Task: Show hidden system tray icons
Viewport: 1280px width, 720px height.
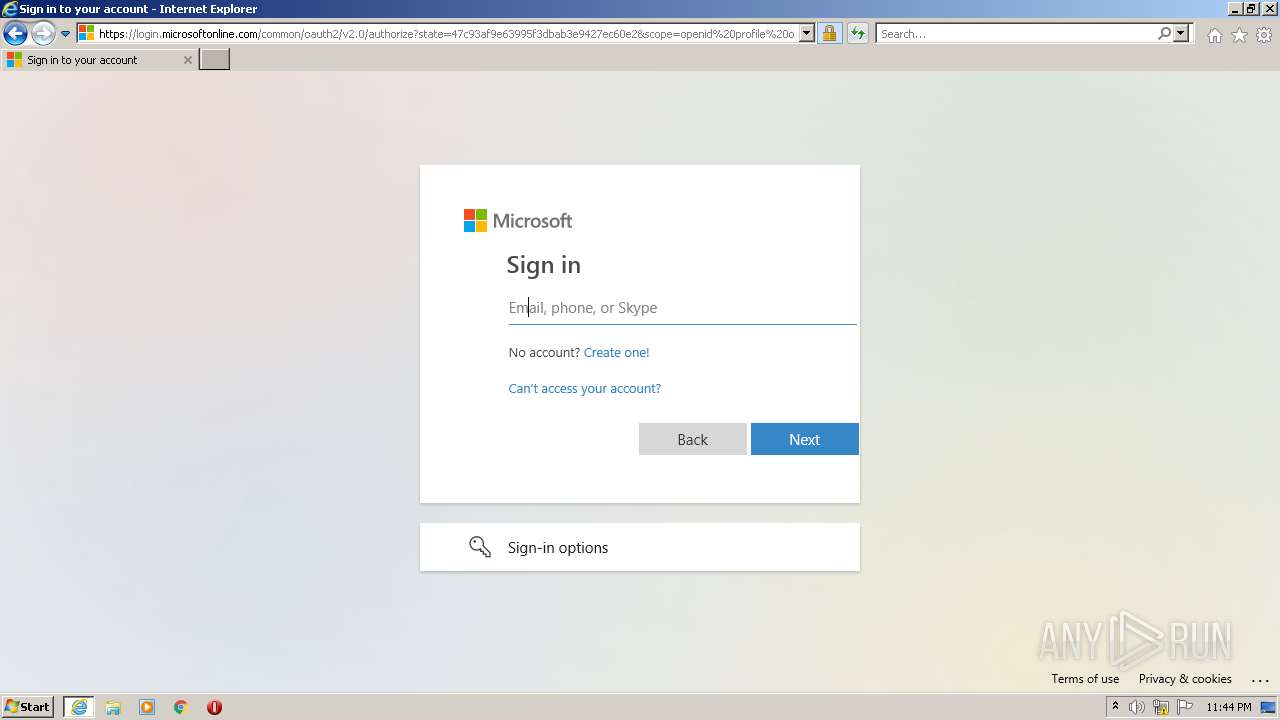Action: [x=1115, y=707]
